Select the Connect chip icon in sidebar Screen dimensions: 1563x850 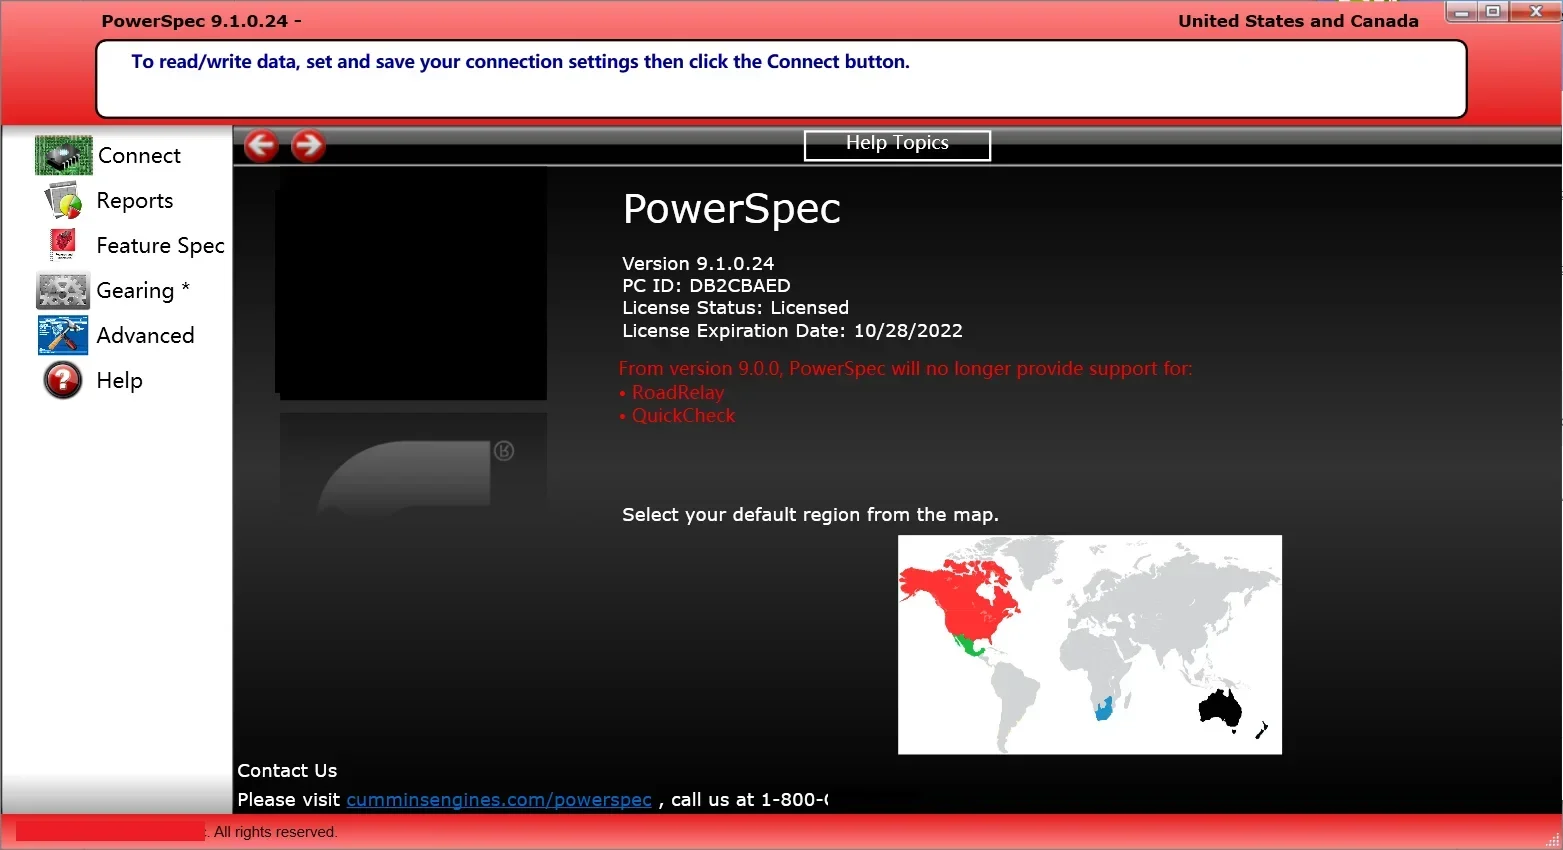62,155
